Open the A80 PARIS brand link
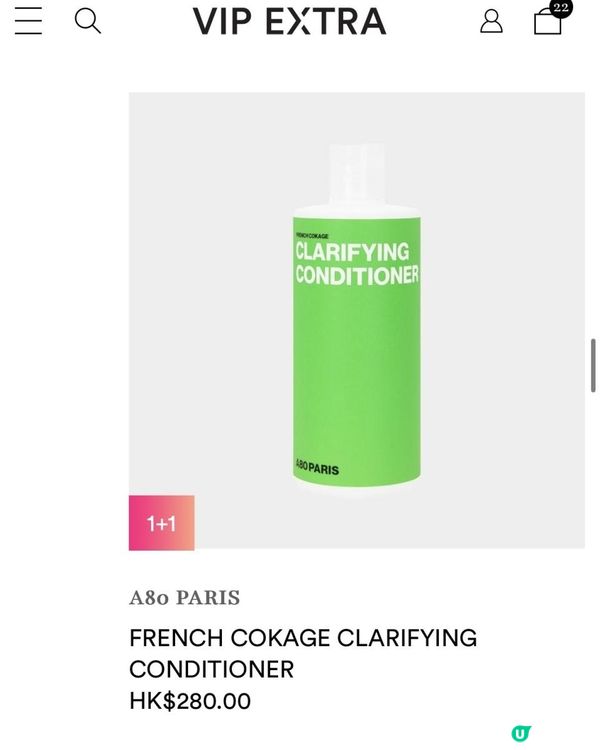600x750 pixels. click(185, 598)
